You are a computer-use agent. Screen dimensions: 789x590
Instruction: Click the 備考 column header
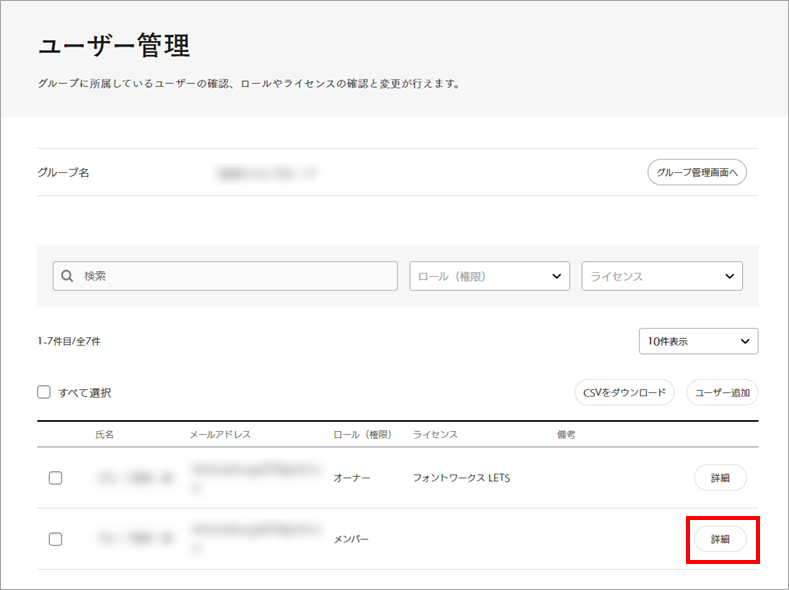coord(566,435)
